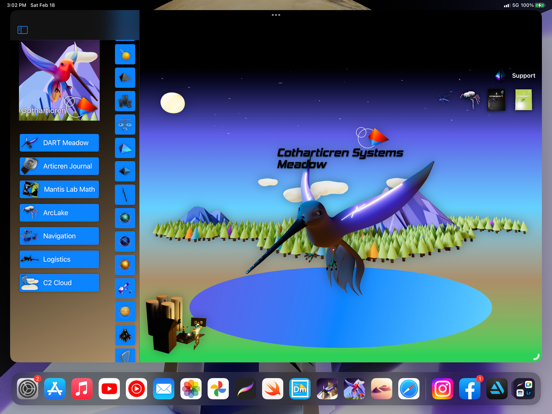Select the Logistics button
The height and width of the screenshot is (414, 552).
click(59, 259)
